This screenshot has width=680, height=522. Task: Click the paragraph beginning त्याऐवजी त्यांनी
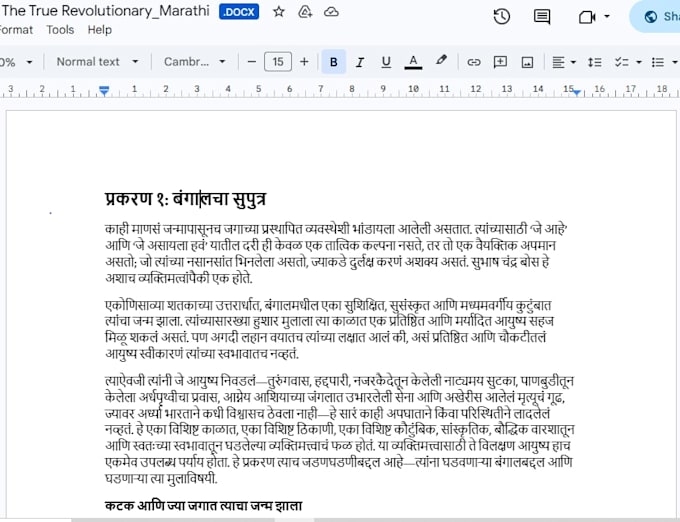[340, 430]
